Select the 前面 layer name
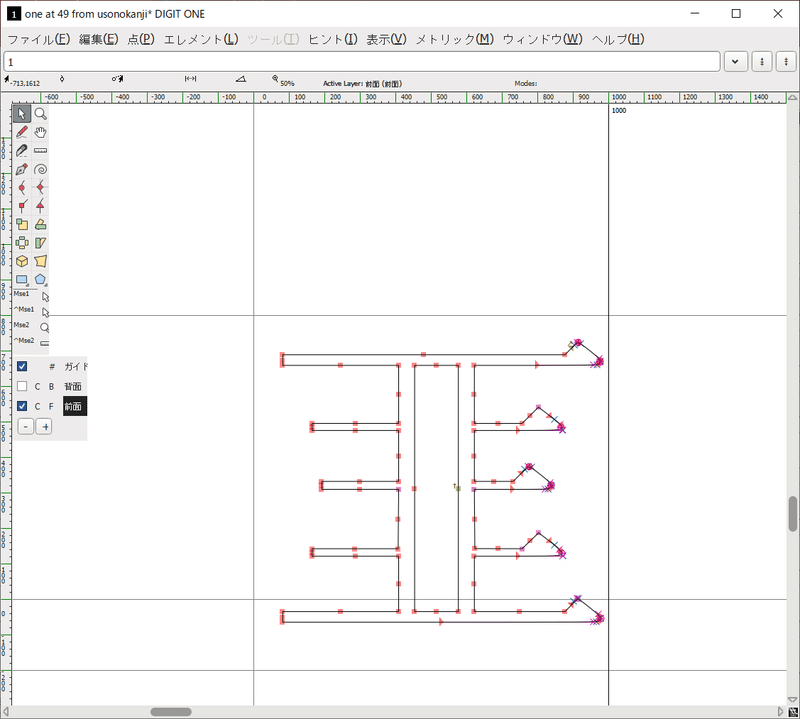Image resolution: width=800 pixels, height=719 pixels. tap(75, 406)
